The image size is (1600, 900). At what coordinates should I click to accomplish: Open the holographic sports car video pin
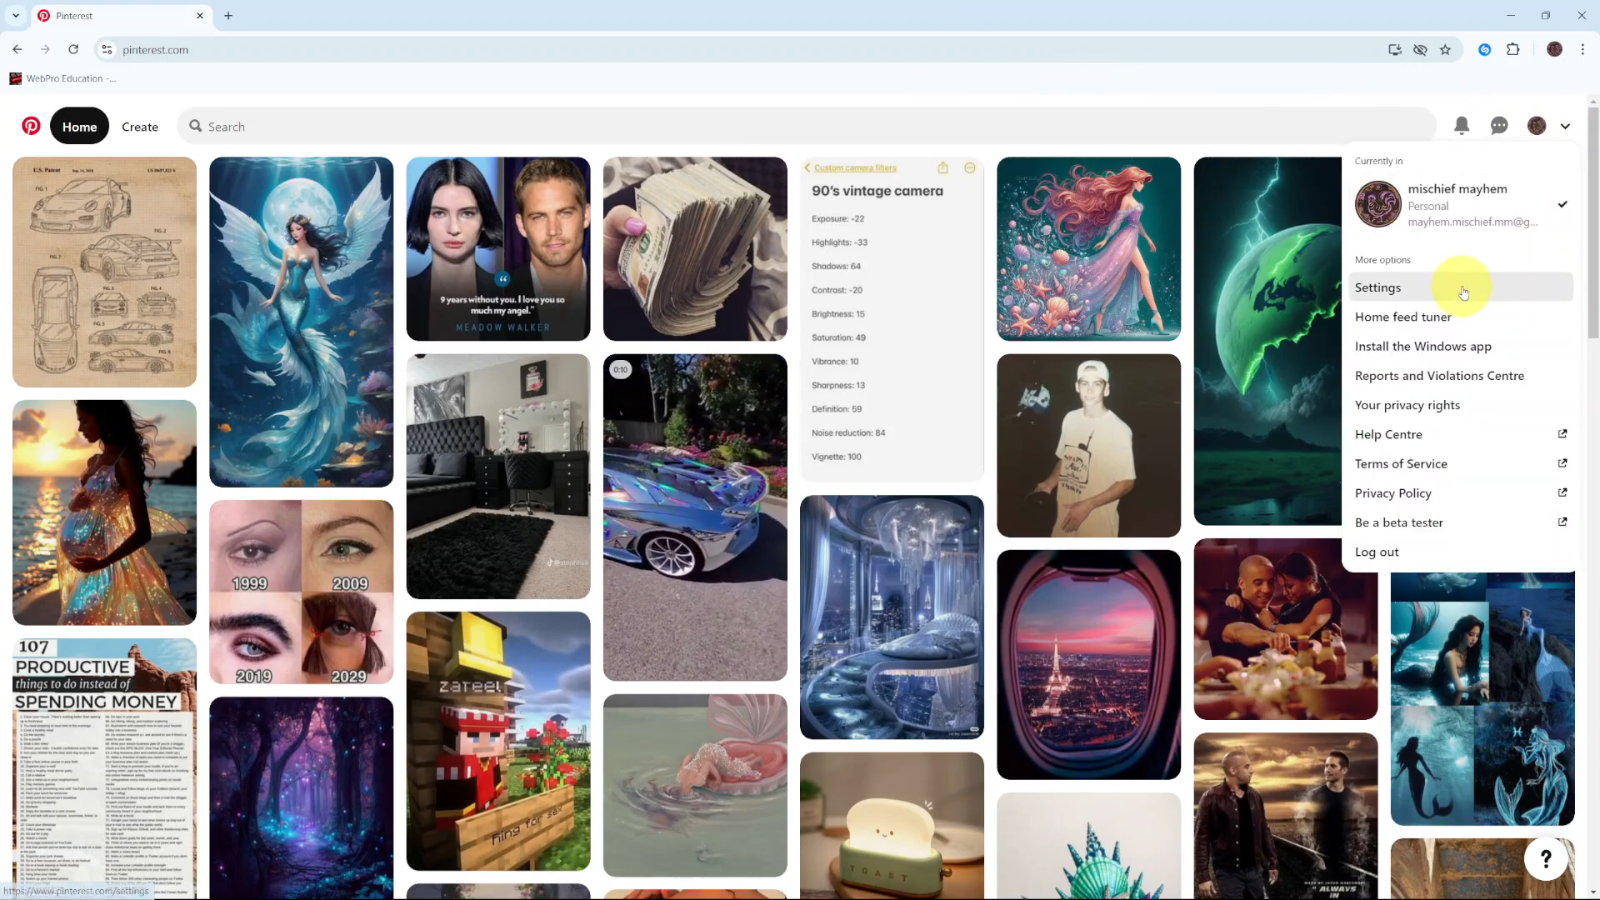point(695,517)
